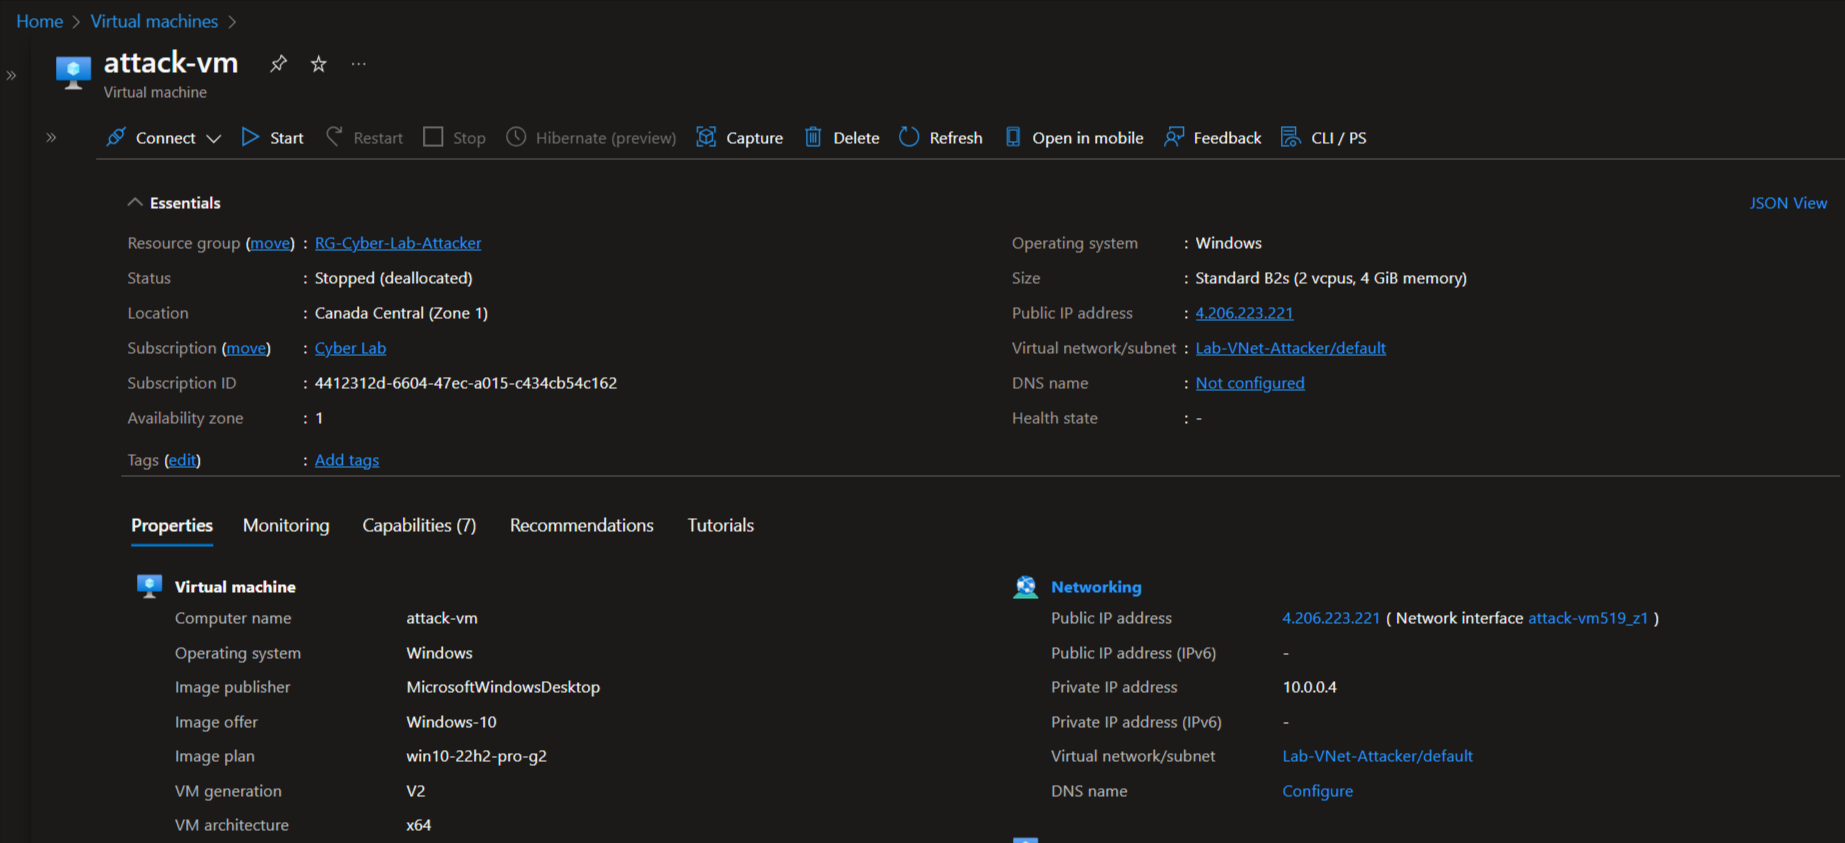This screenshot has width=1845, height=843.
Task: Click Virtual machine section monitor icon
Action: [x=149, y=586]
